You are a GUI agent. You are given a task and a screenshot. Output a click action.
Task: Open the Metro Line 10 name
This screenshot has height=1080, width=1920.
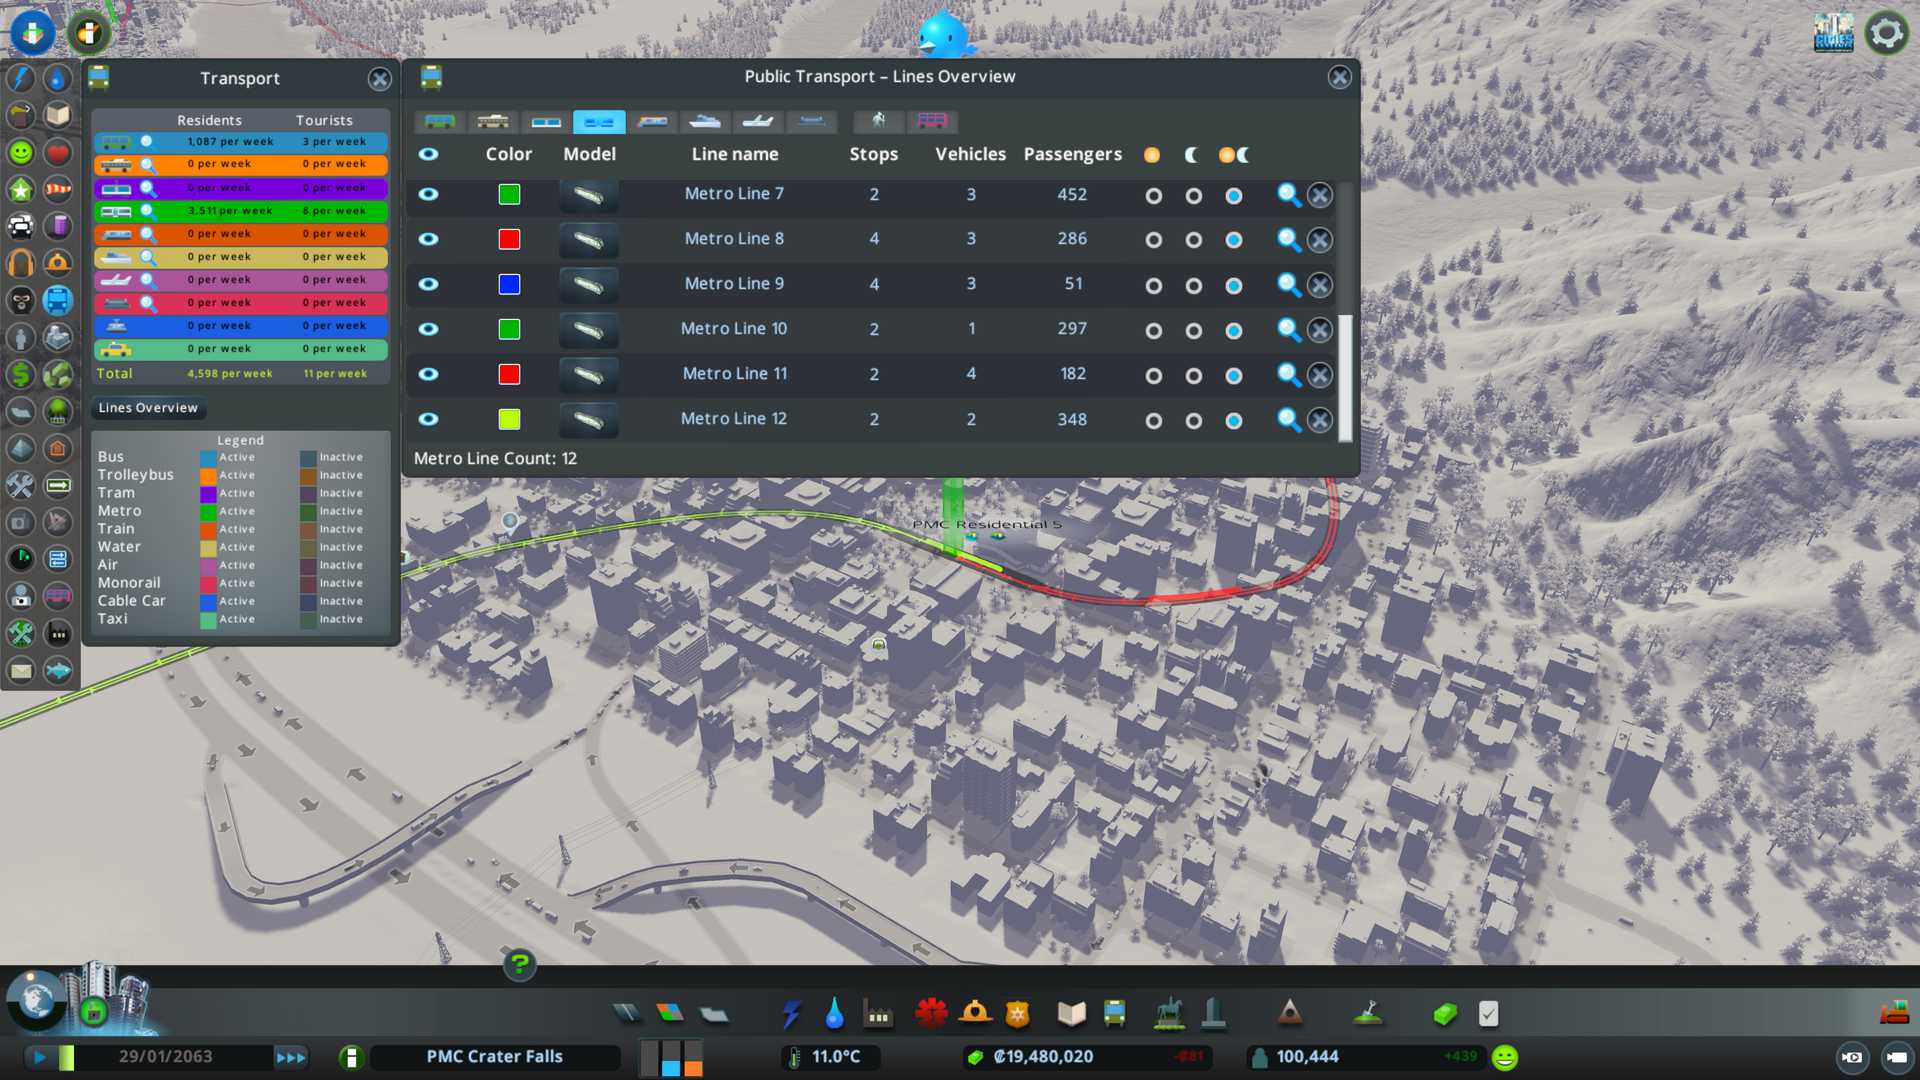pyautogui.click(x=734, y=329)
